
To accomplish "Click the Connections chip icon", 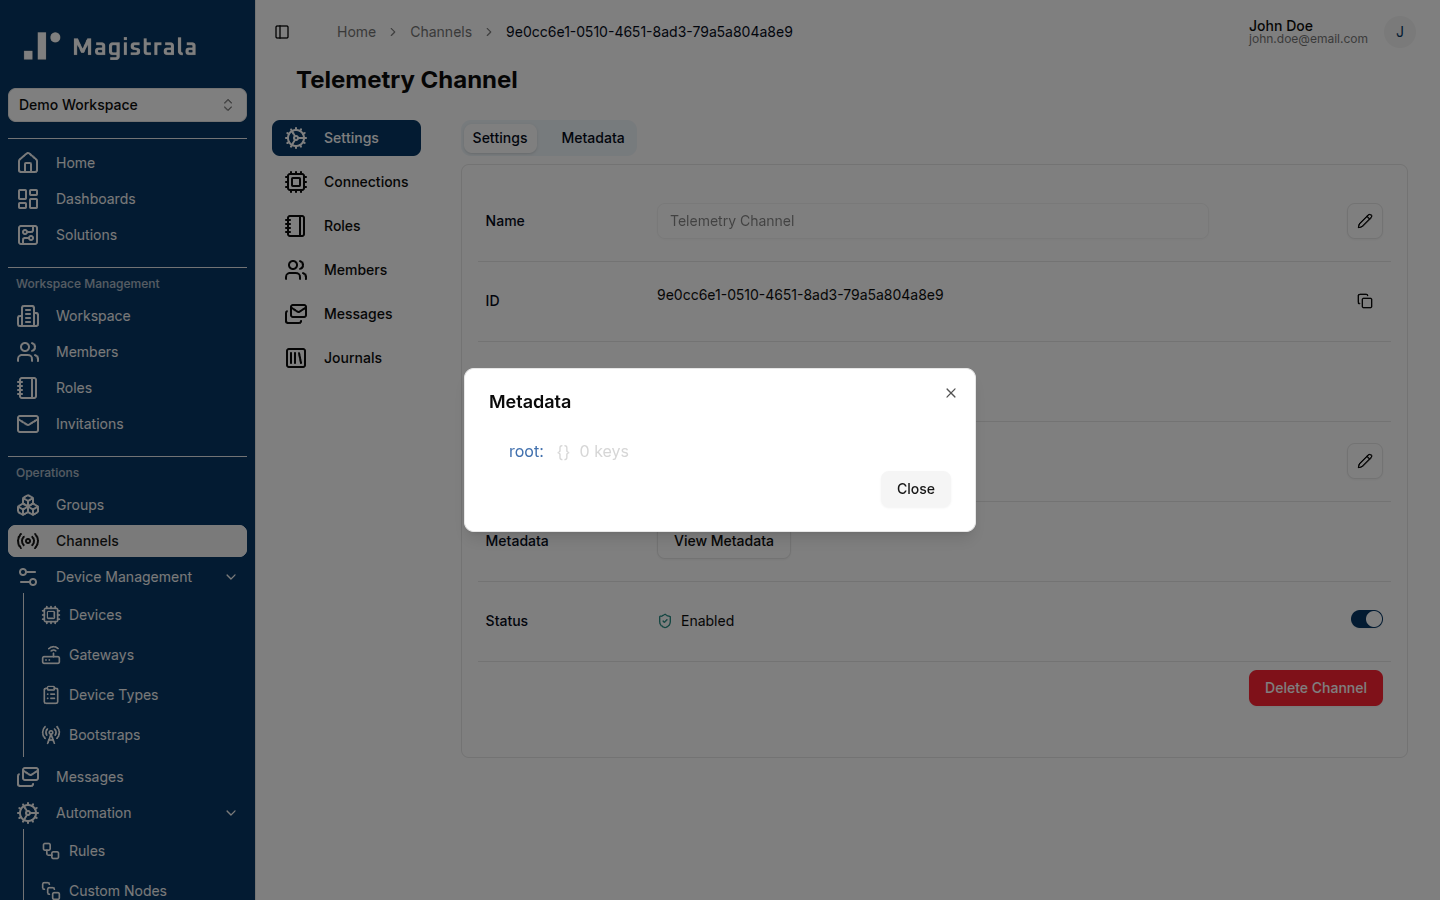I will click(296, 182).
